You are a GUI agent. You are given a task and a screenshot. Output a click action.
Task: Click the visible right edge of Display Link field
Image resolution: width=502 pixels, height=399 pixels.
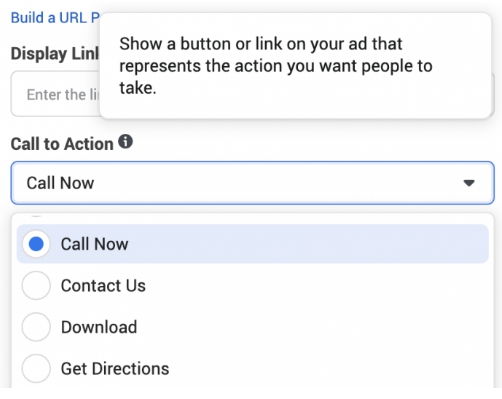tap(493, 94)
